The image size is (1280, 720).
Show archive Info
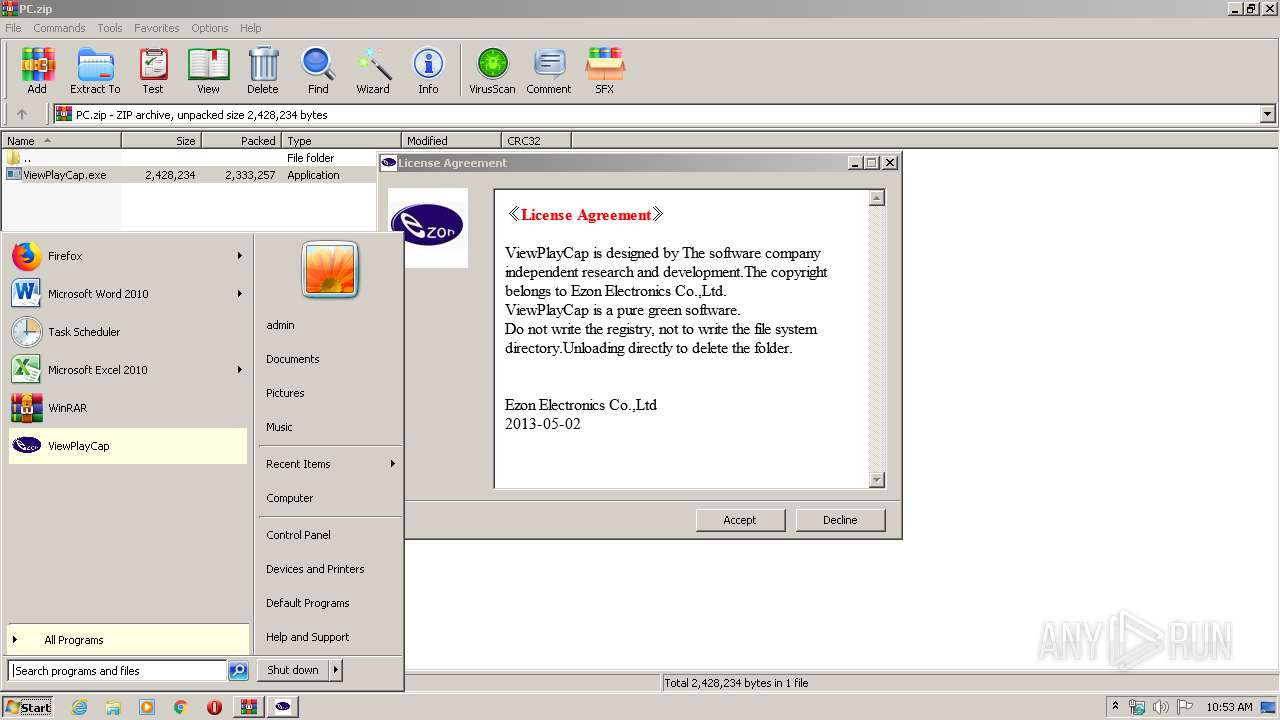tap(428, 70)
